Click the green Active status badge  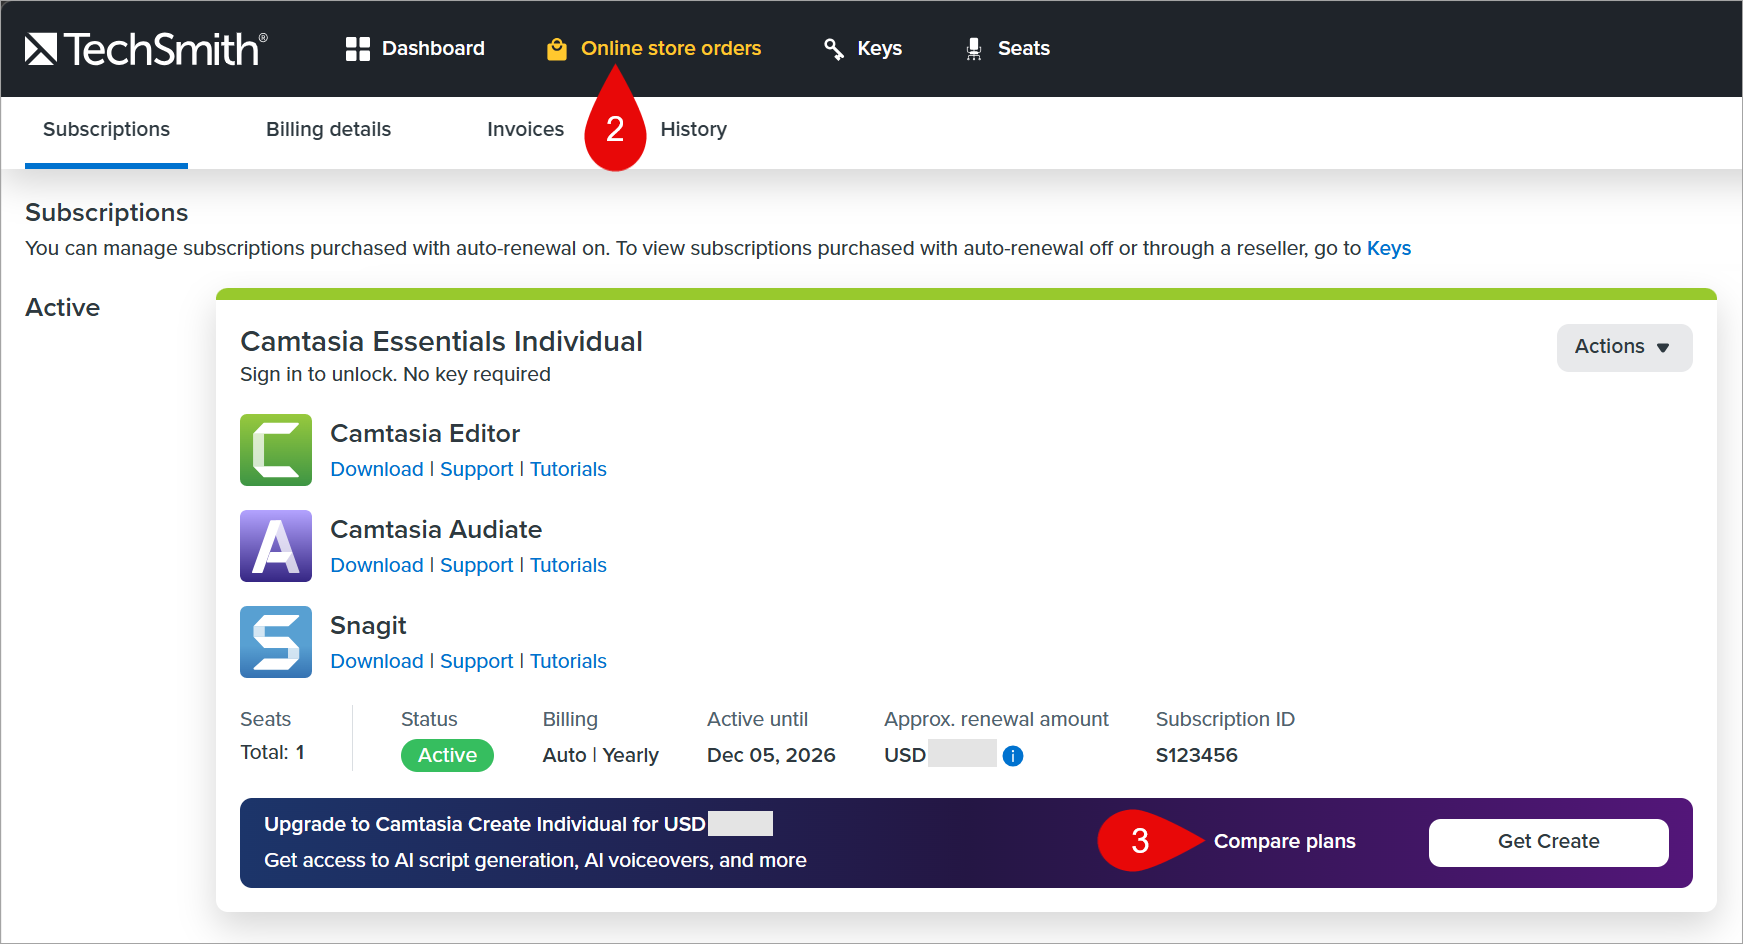(x=447, y=756)
